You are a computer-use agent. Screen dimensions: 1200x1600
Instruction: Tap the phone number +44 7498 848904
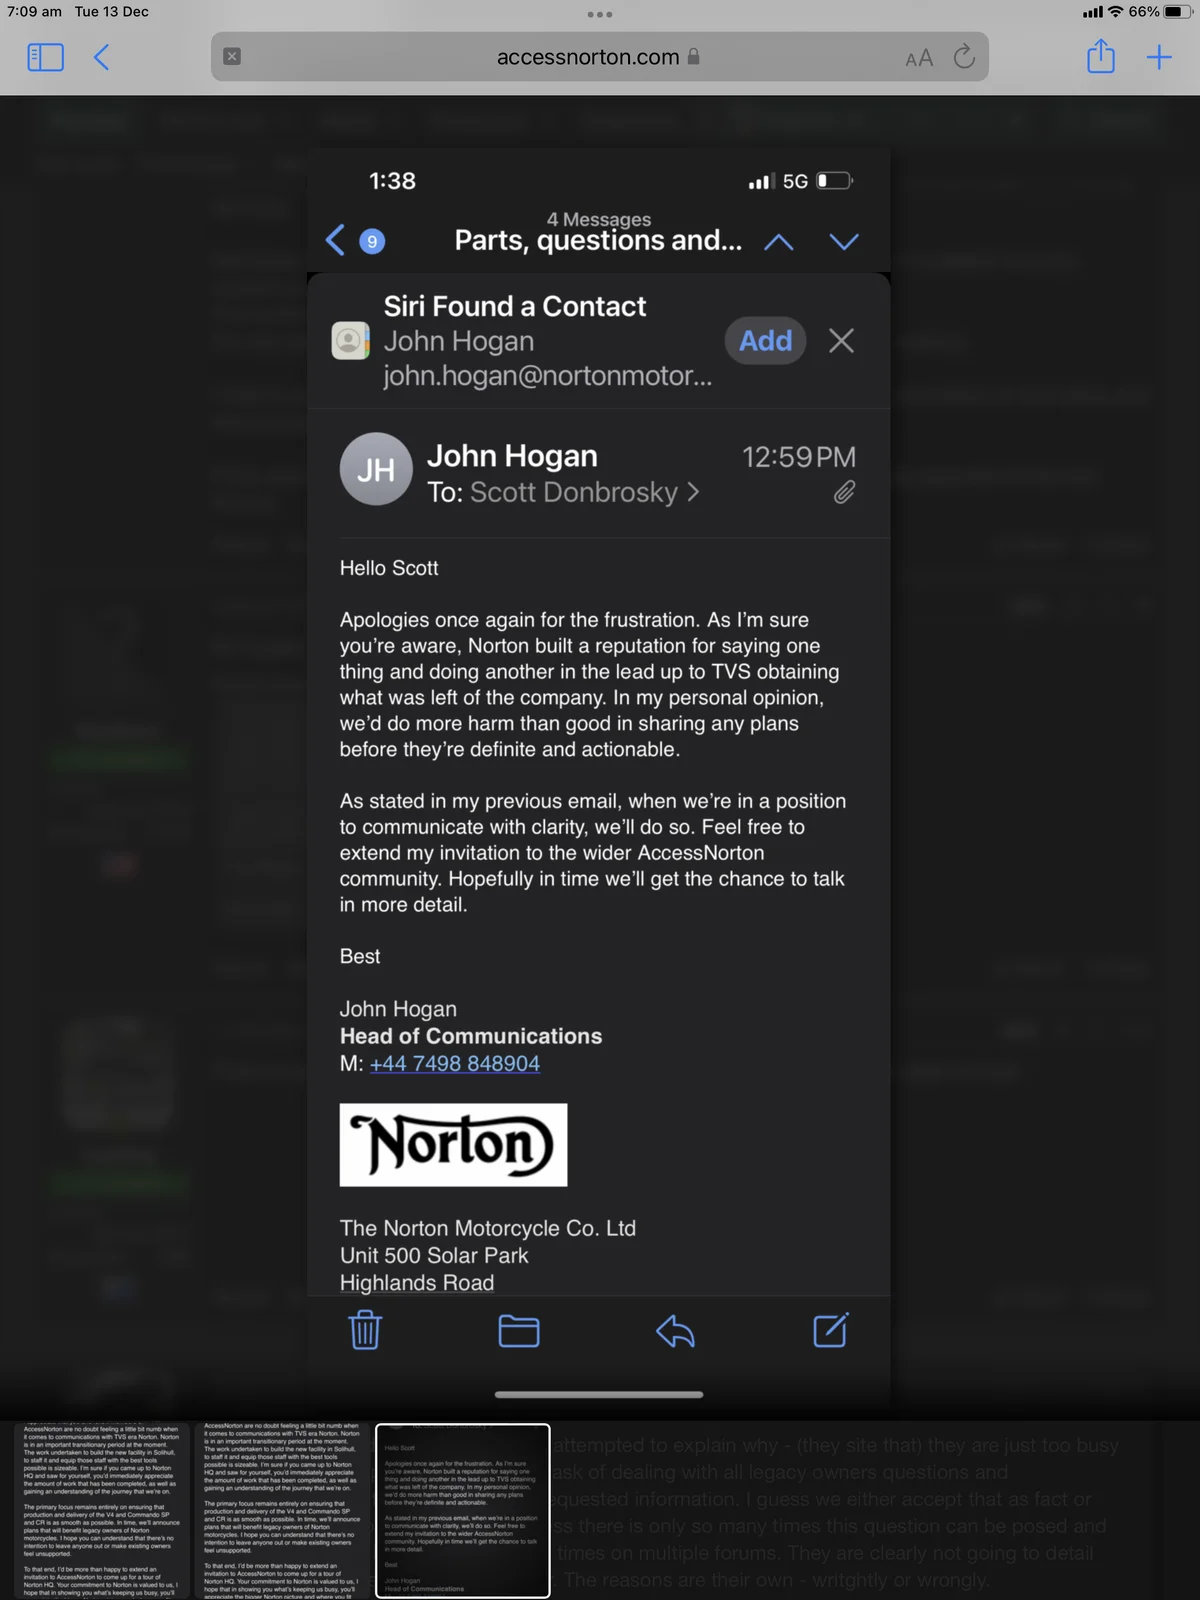click(455, 1063)
